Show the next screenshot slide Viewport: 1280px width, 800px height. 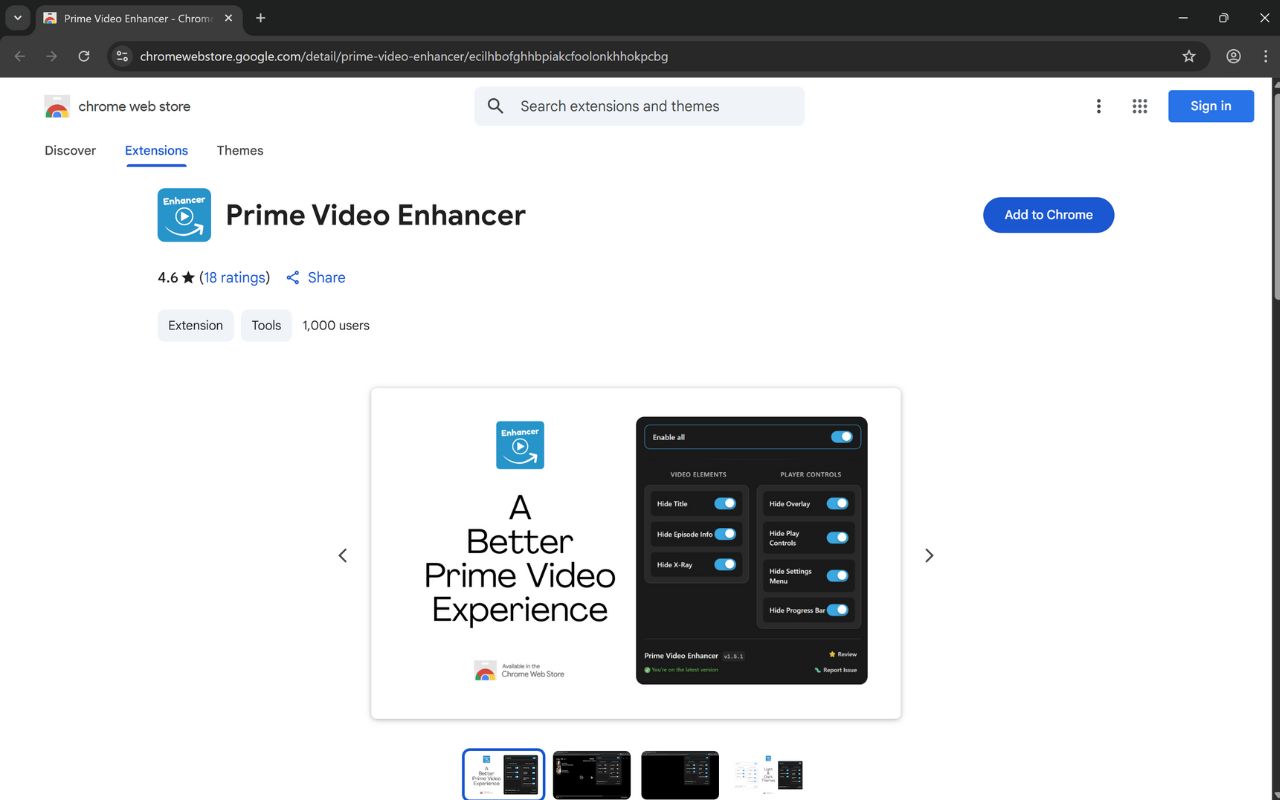pos(929,555)
